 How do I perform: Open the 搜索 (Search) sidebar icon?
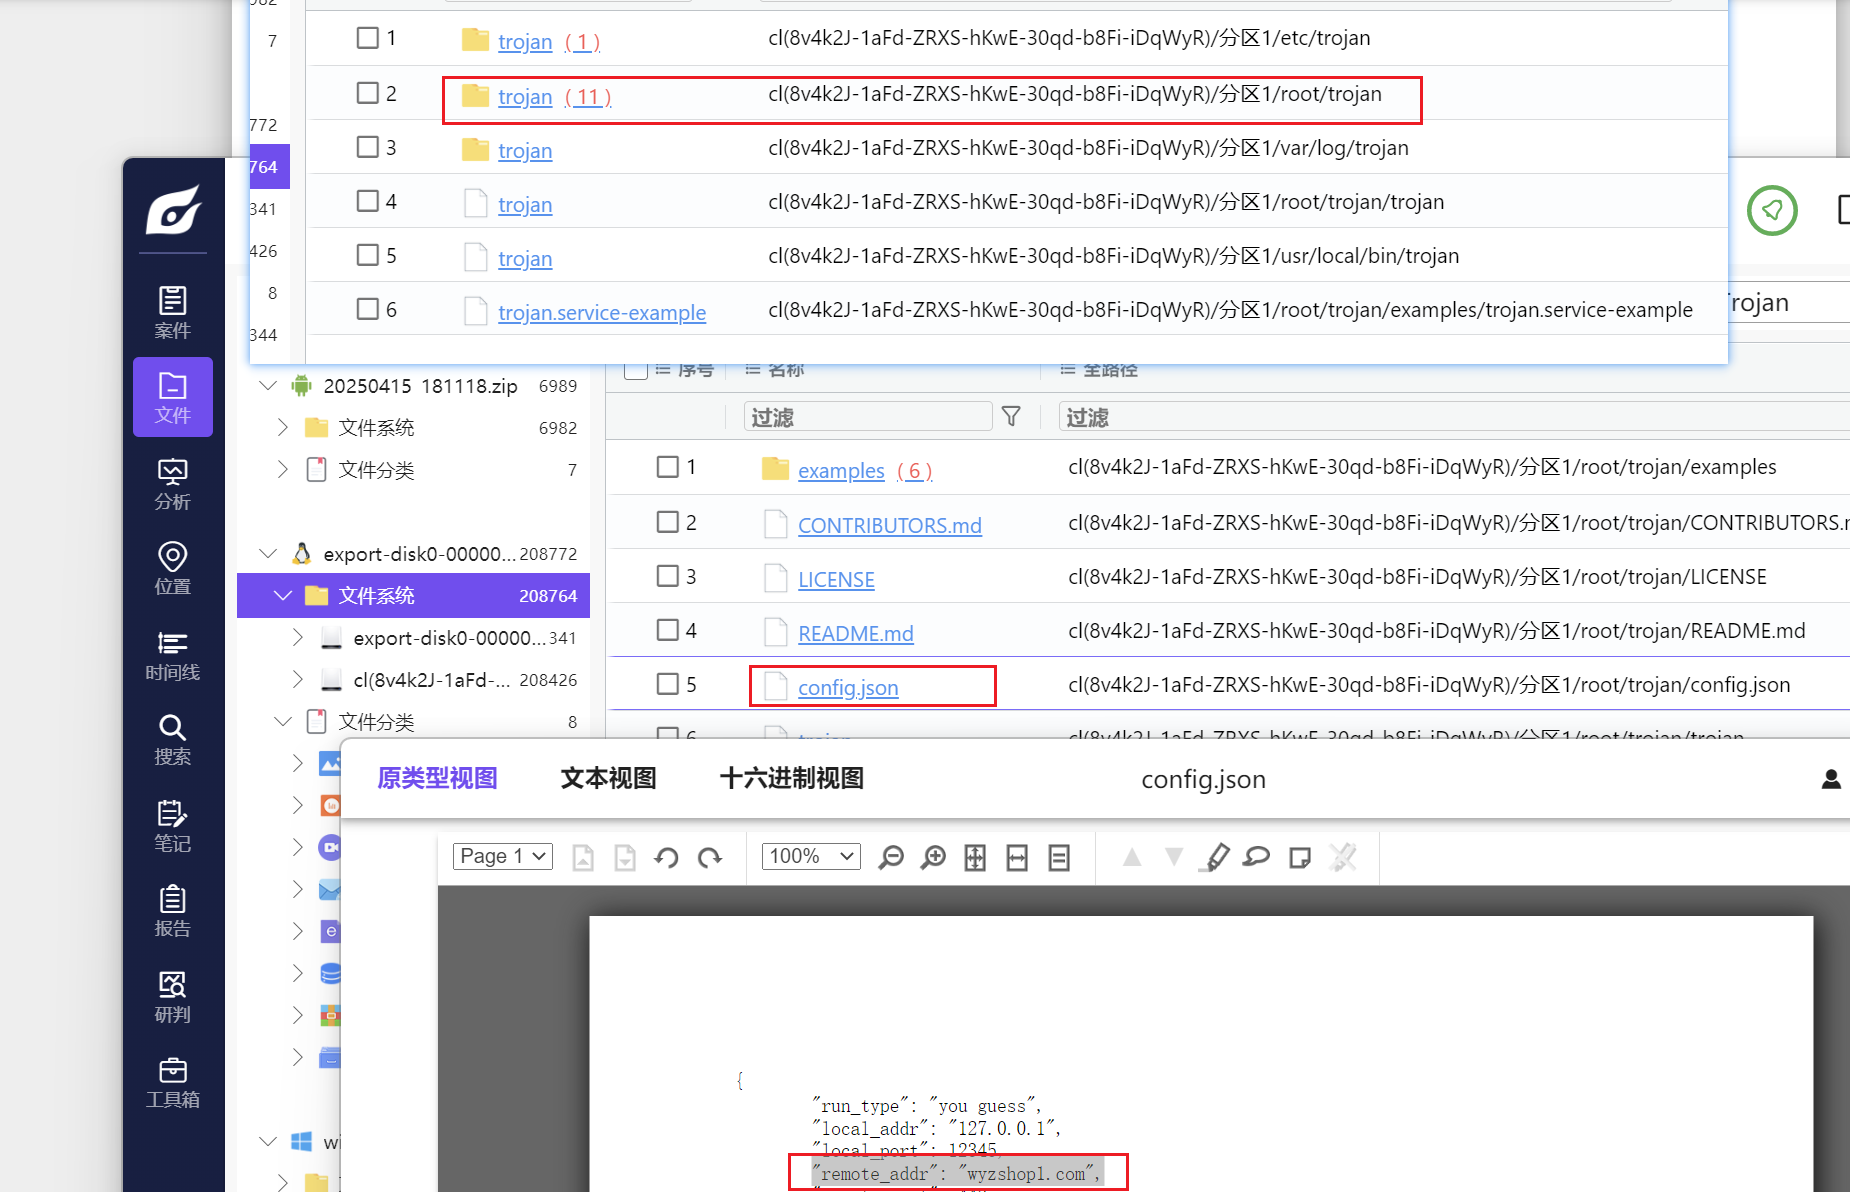pyautogui.click(x=172, y=739)
